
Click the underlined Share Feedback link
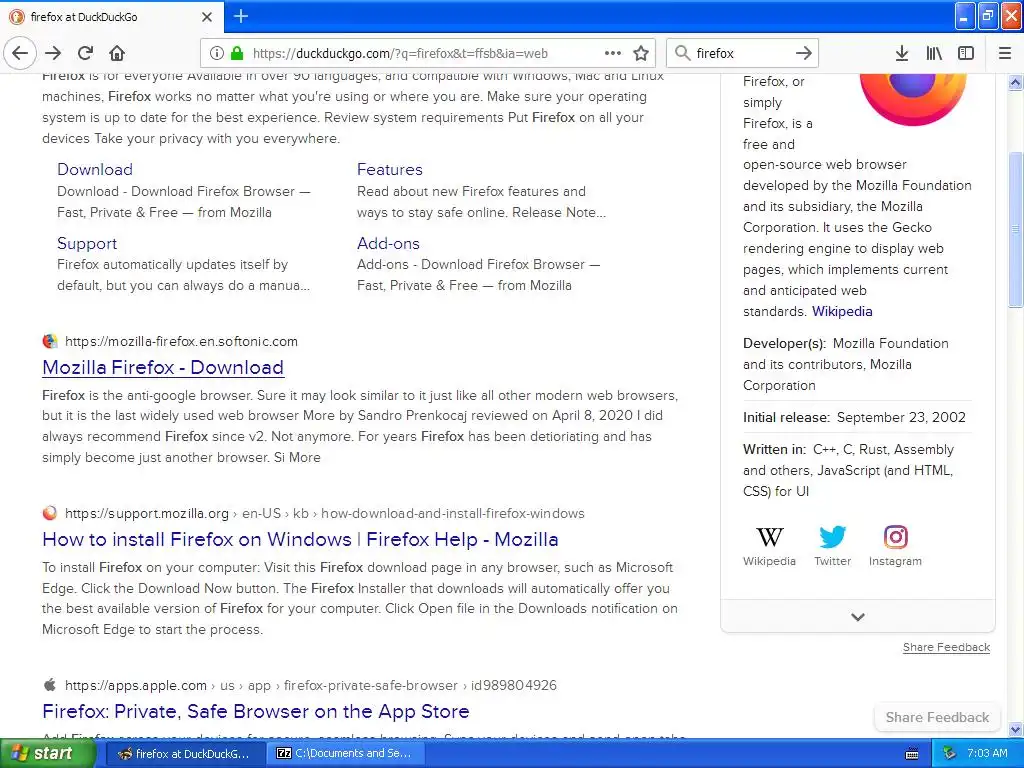click(x=946, y=647)
